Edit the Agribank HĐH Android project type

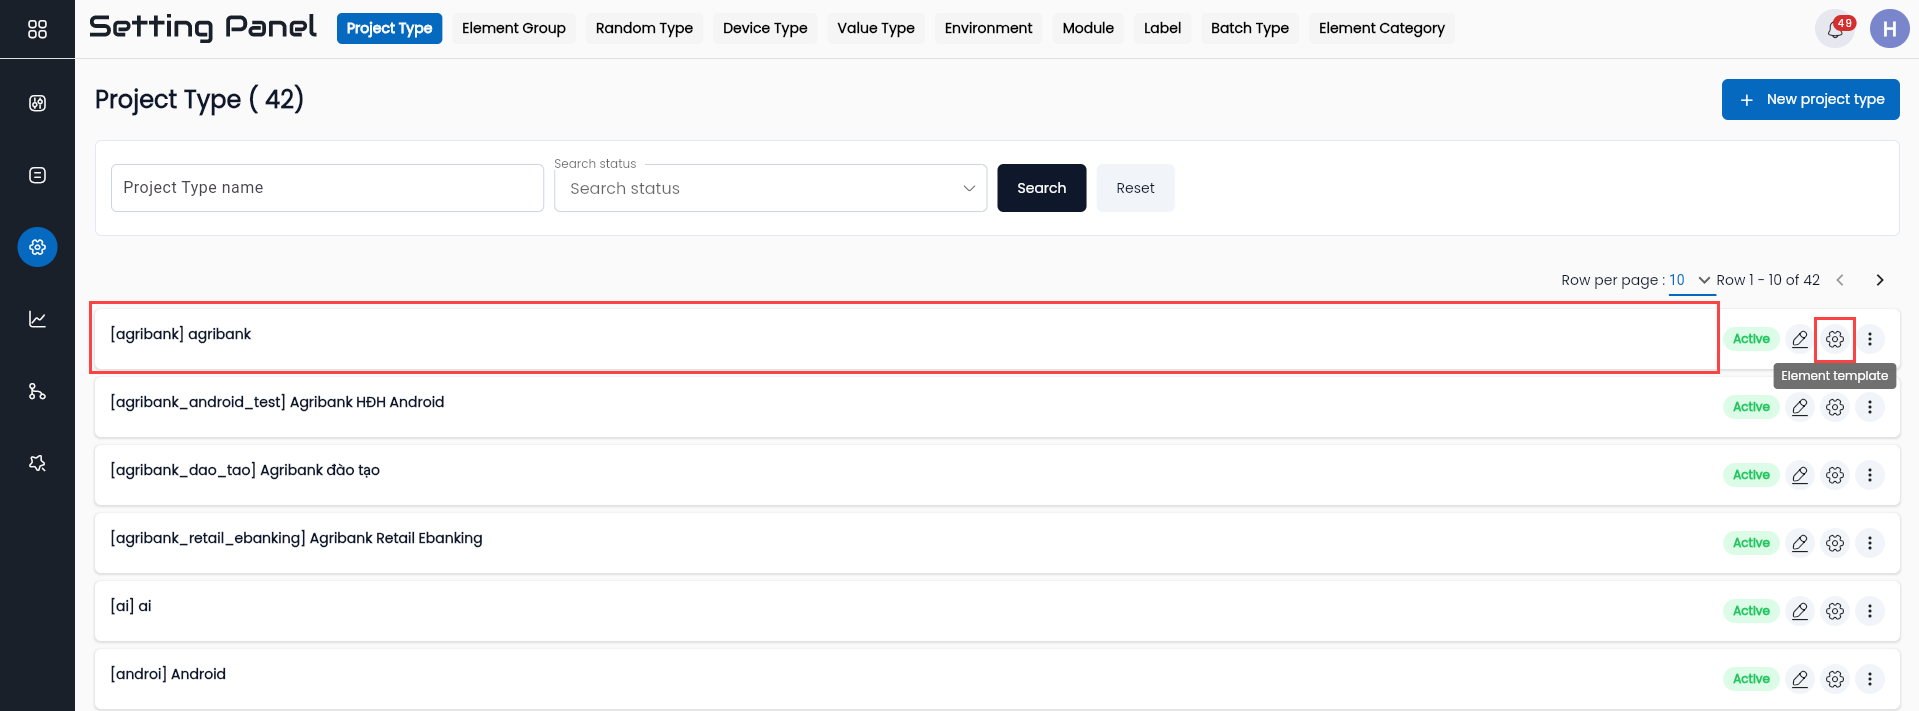[x=1800, y=407]
